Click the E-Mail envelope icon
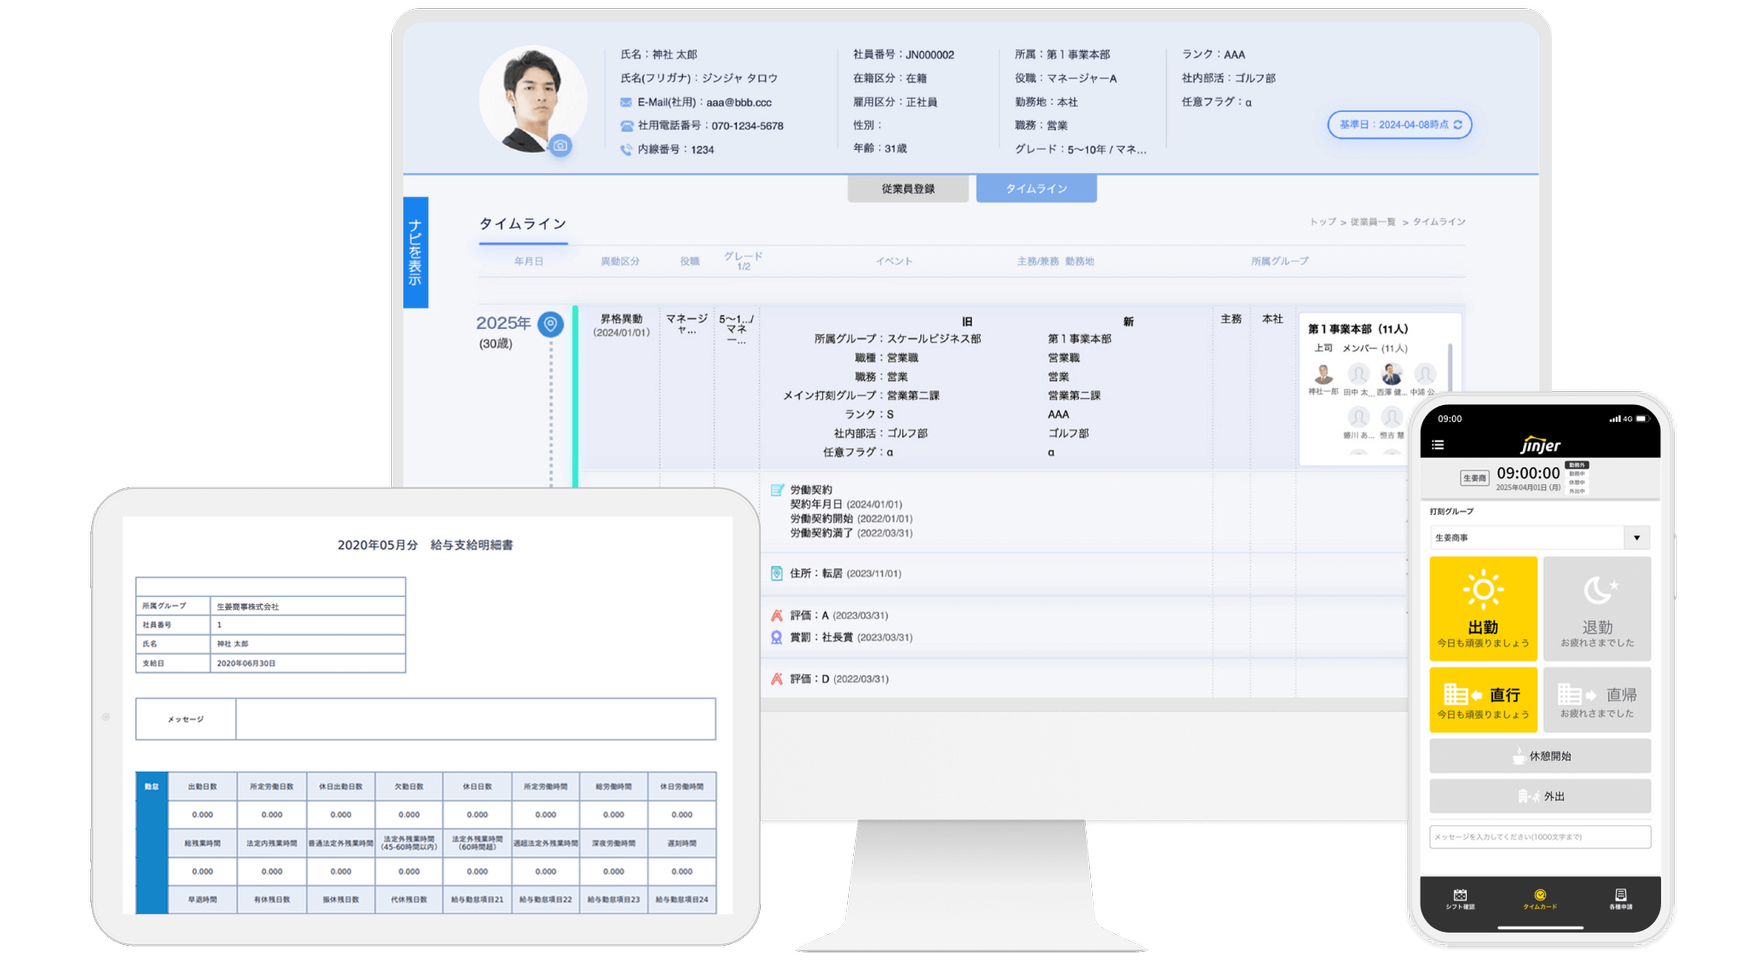1760x960 pixels. 626,102
